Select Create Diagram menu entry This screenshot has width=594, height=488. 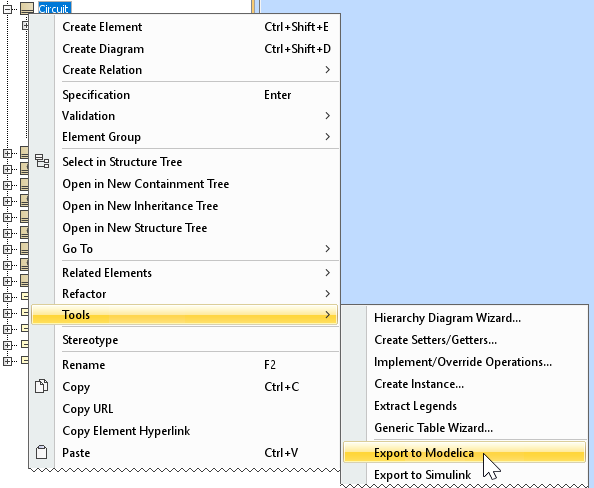(x=185, y=49)
